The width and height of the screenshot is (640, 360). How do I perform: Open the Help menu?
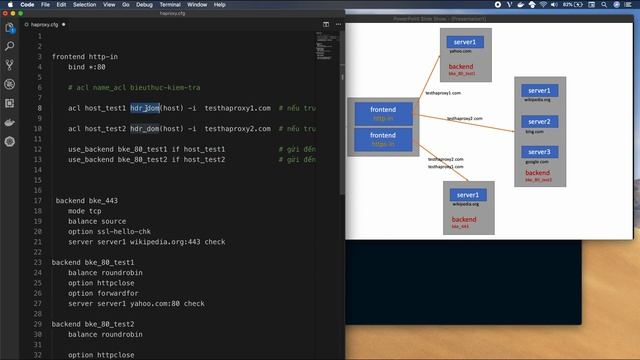220,4
